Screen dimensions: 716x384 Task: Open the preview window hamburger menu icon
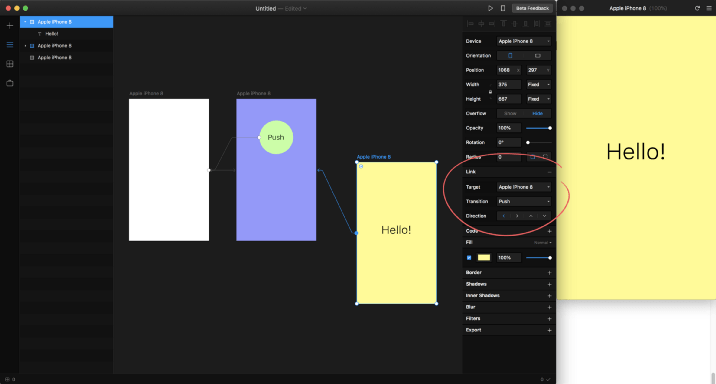tap(709, 8)
